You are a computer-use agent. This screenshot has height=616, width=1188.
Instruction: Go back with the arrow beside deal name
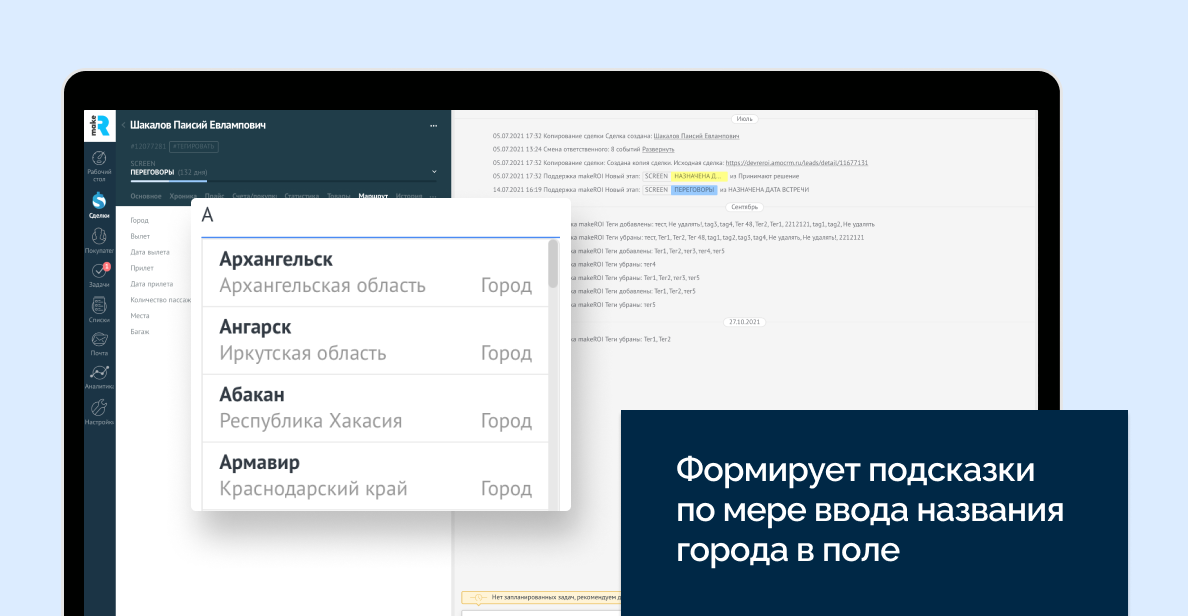[123, 125]
